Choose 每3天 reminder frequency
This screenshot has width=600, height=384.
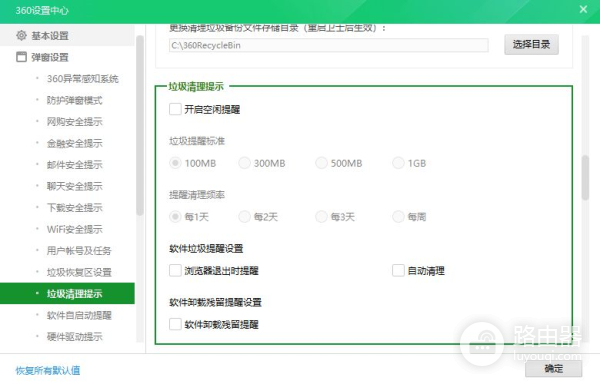pyautogui.click(x=321, y=217)
